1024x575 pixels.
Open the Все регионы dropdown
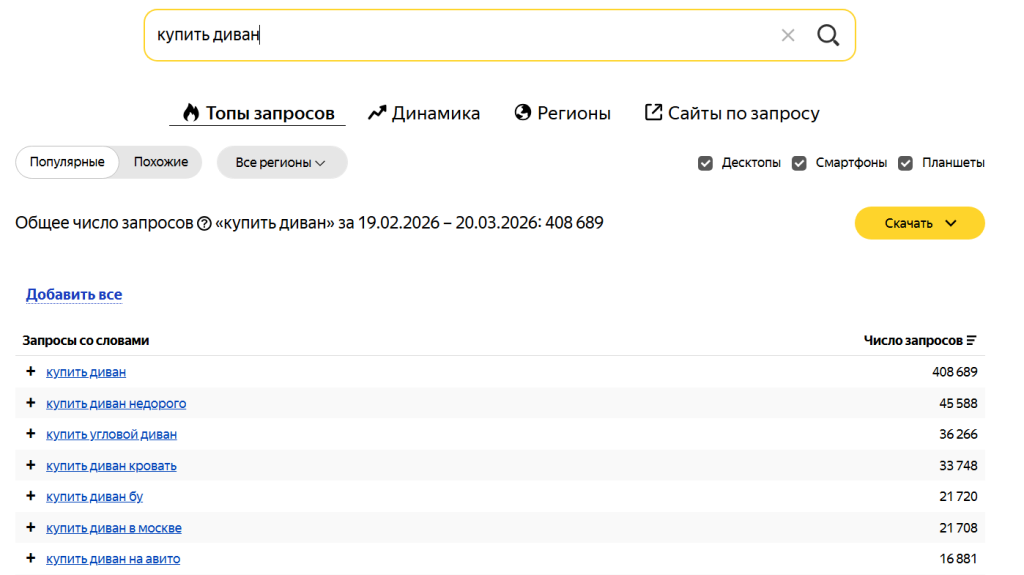click(281, 162)
